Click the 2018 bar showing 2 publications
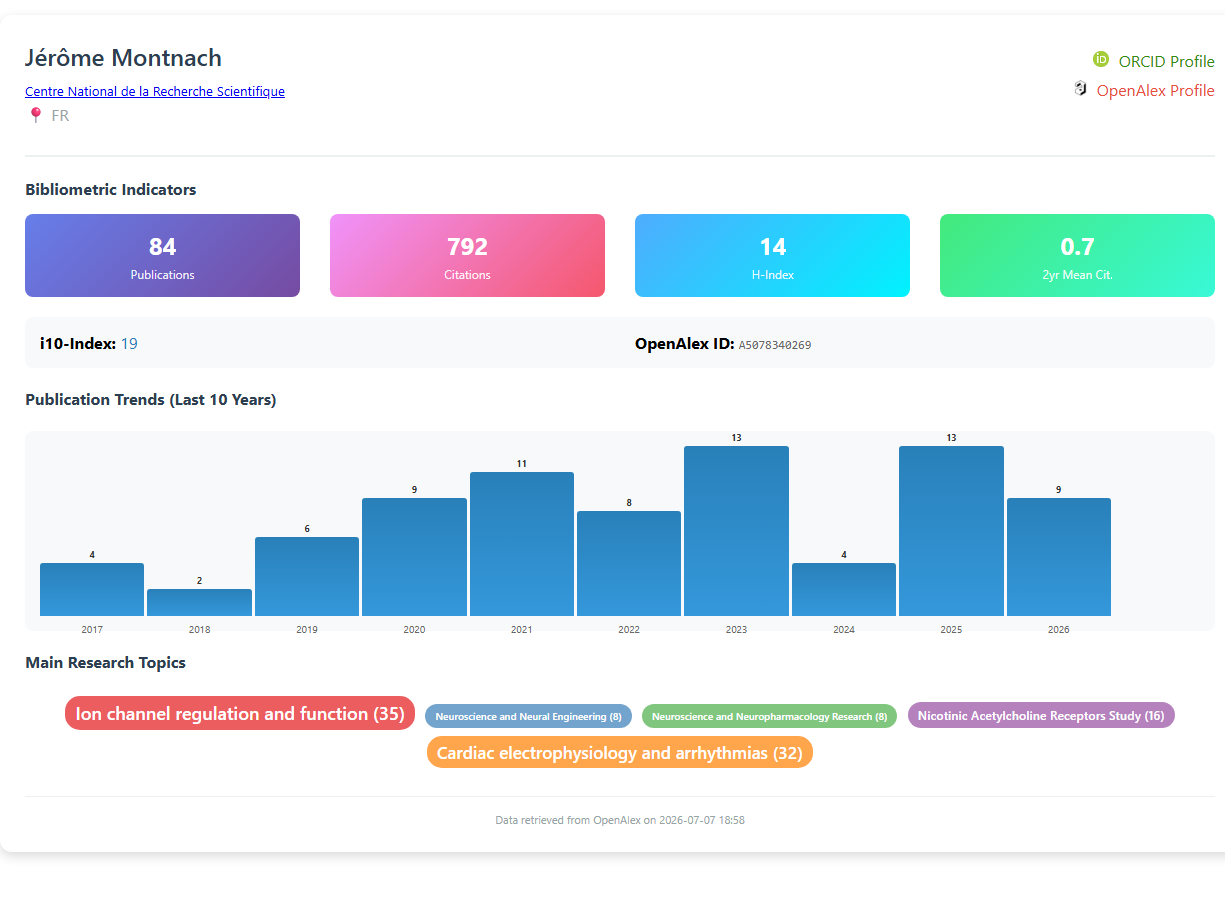The image size is (1225, 904). (x=199, y=602)
